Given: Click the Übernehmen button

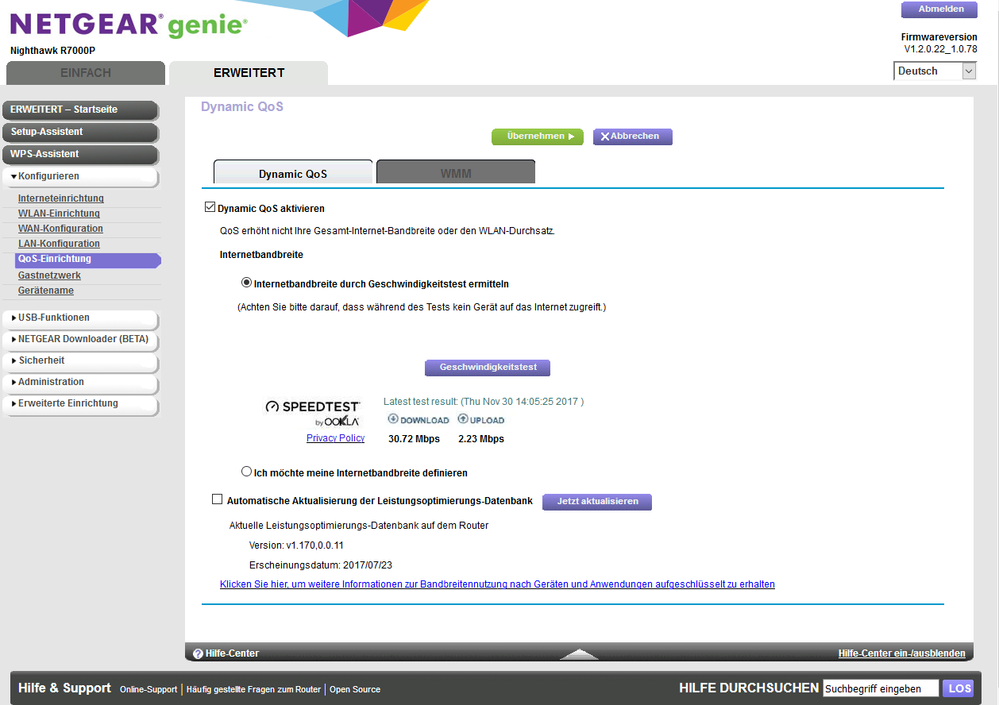Looking at the screenshot, I should (537, 136).
